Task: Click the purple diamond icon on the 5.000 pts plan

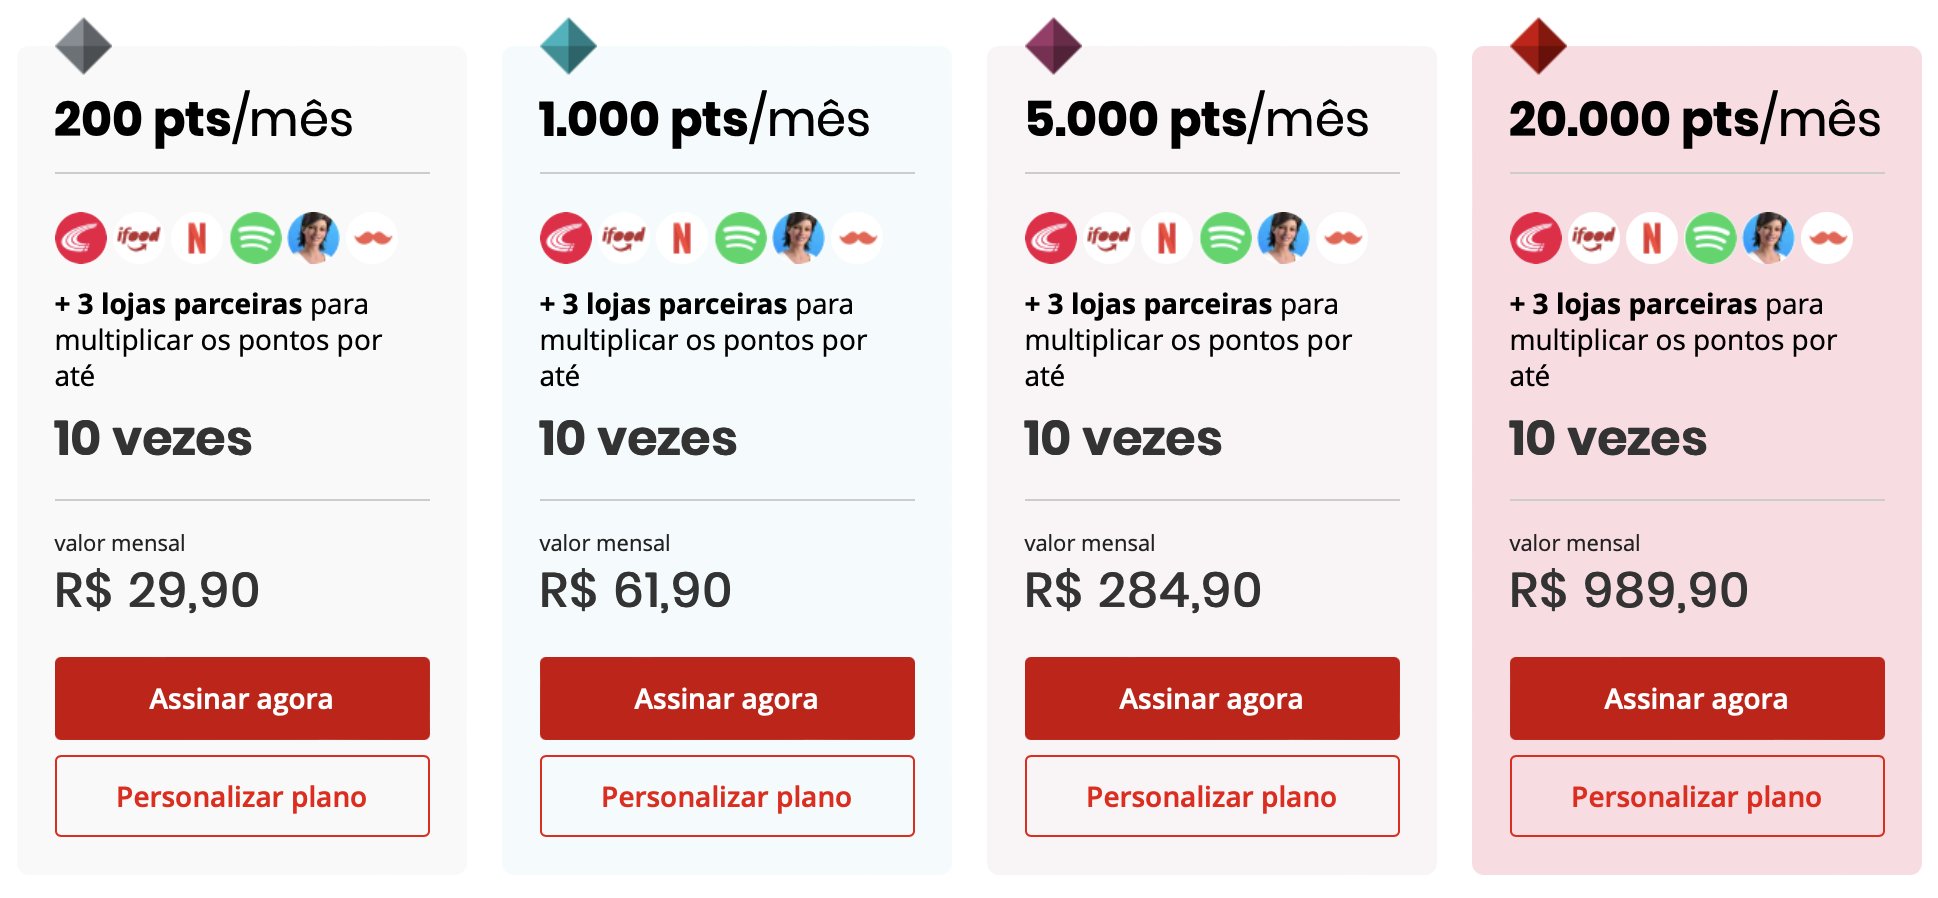Action: [x=1053, y=46]
